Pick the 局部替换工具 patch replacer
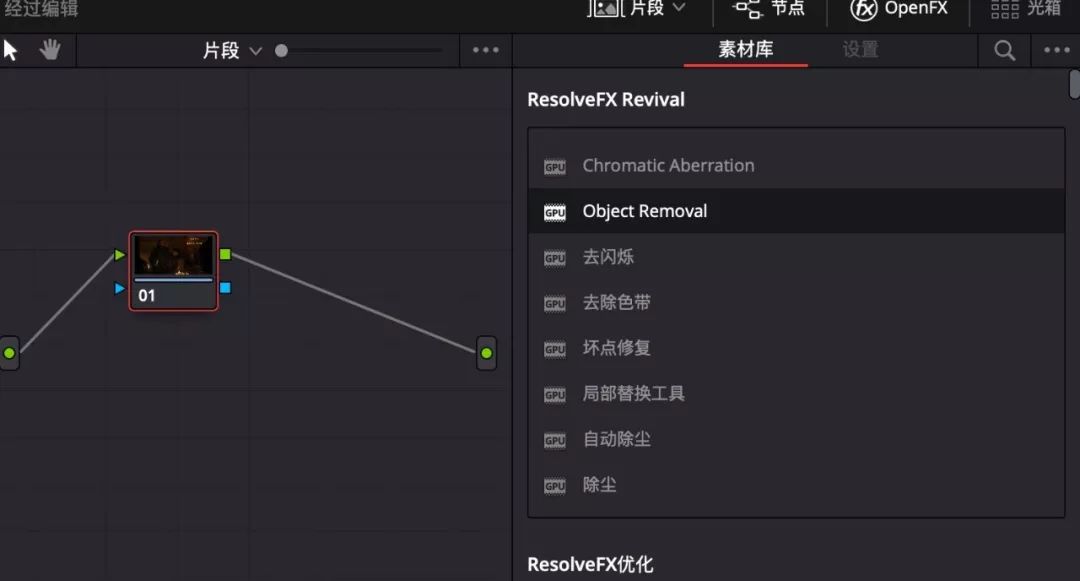The width and height of the screenshot is (1080, 581). tap(796, 393)
